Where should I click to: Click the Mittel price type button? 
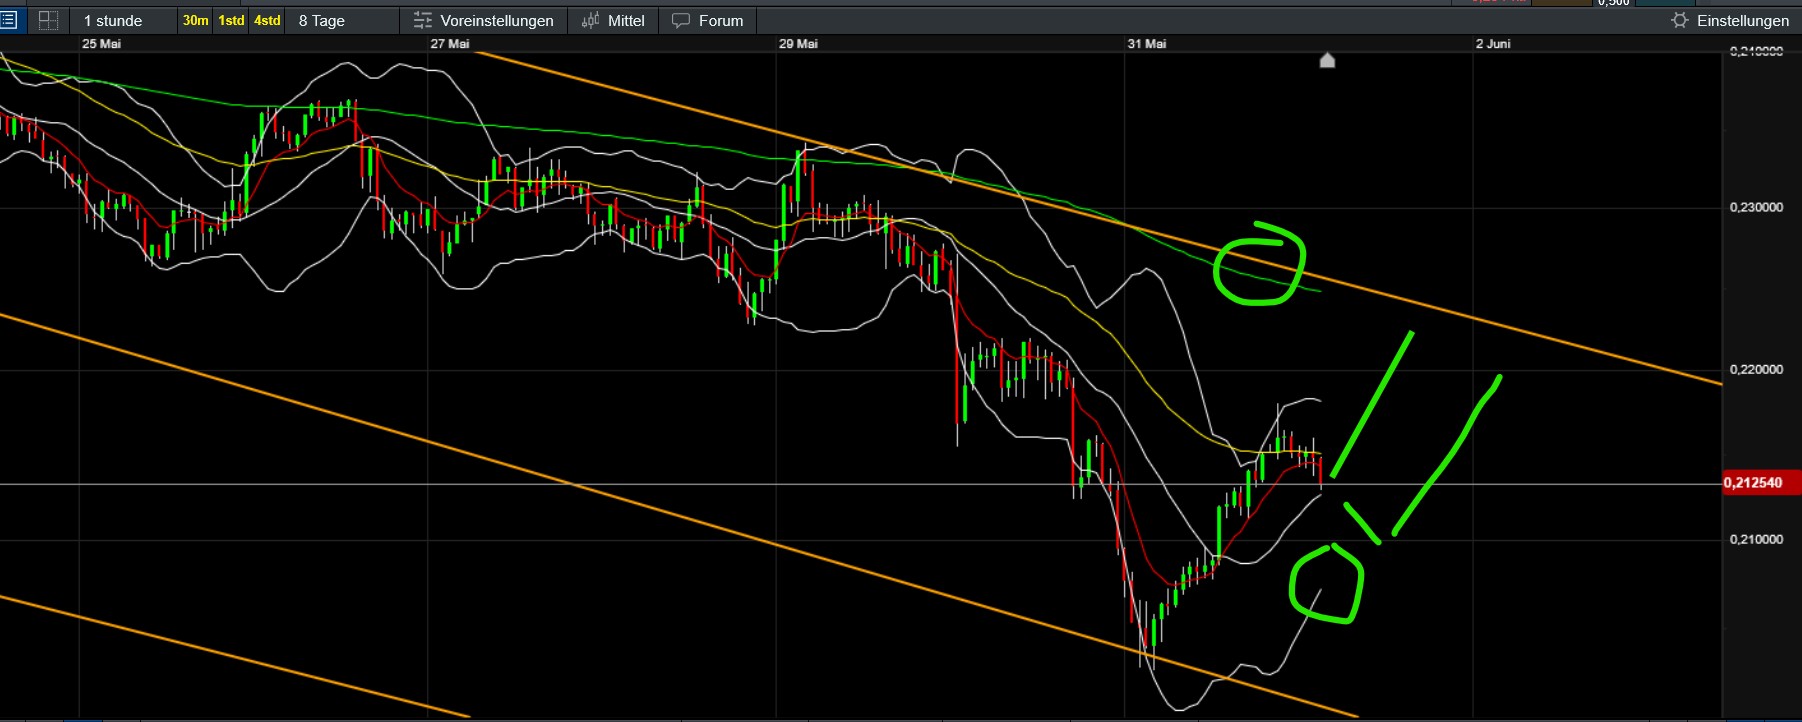613,20
